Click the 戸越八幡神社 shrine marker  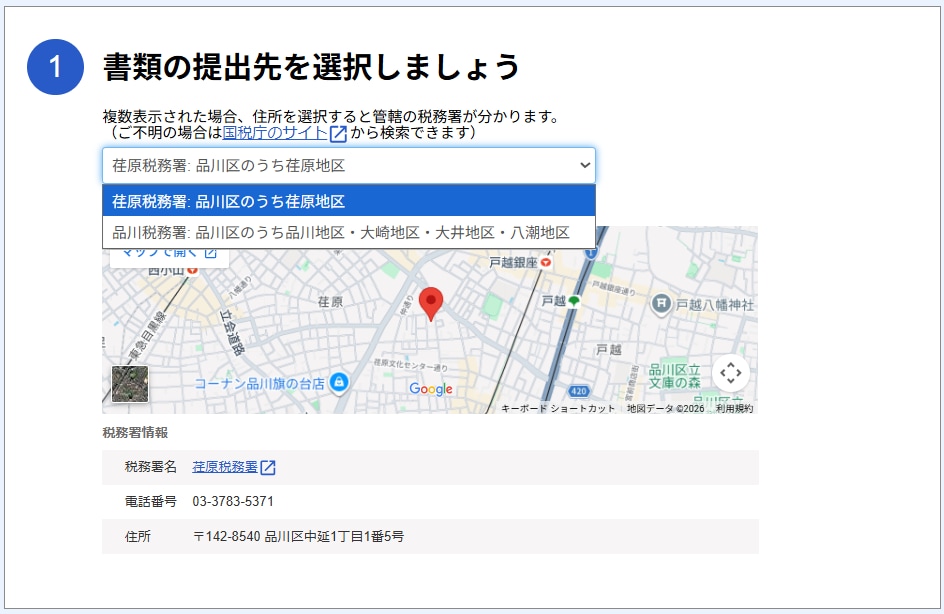coord(660,303)
